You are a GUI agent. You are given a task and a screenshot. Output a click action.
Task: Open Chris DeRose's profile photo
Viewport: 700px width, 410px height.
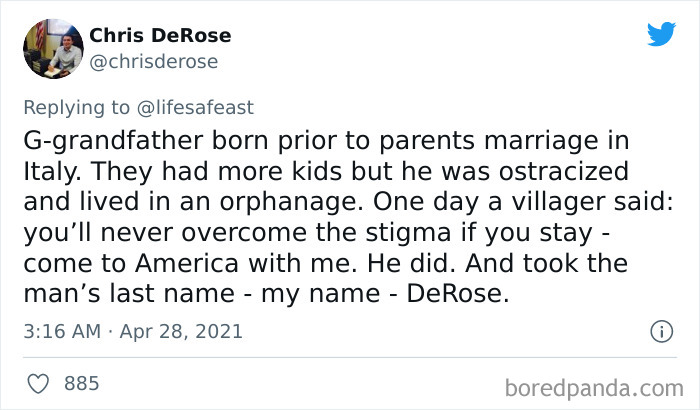pyautogui.click(x=52, y=48)
